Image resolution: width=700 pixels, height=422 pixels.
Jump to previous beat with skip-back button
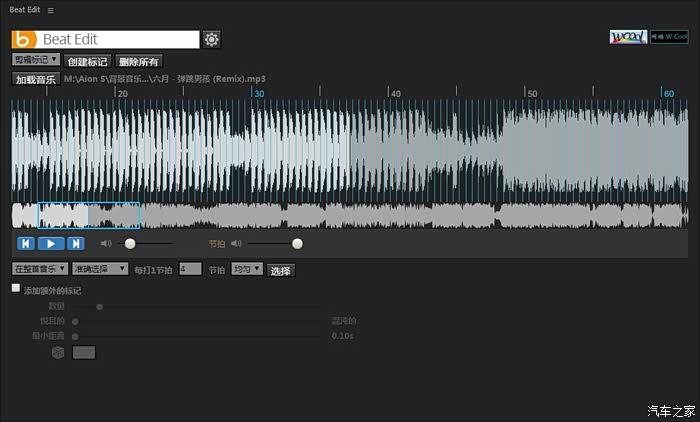tap(26, 244)
